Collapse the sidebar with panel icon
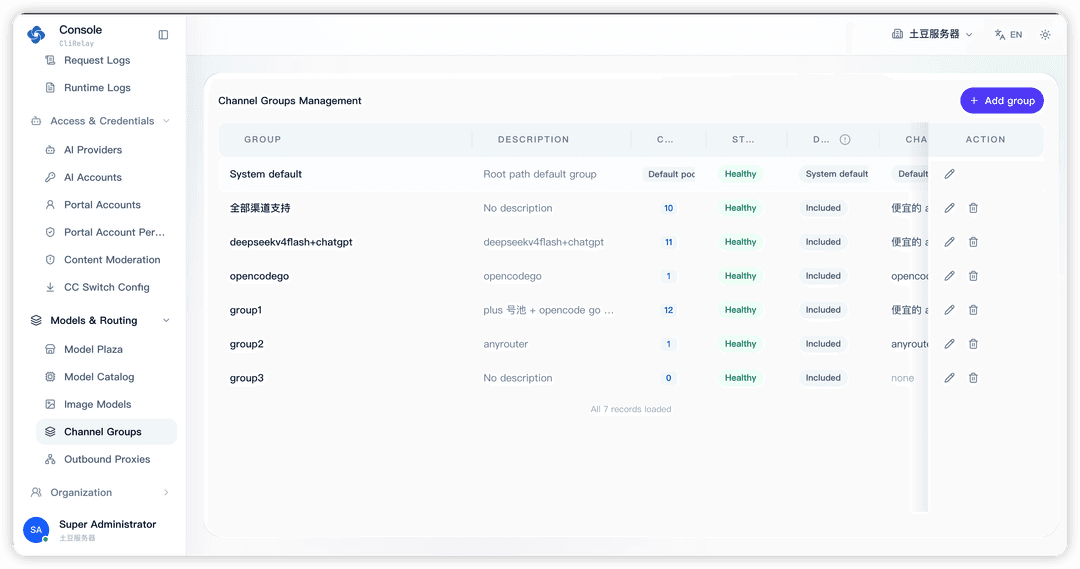 point(163,34)
